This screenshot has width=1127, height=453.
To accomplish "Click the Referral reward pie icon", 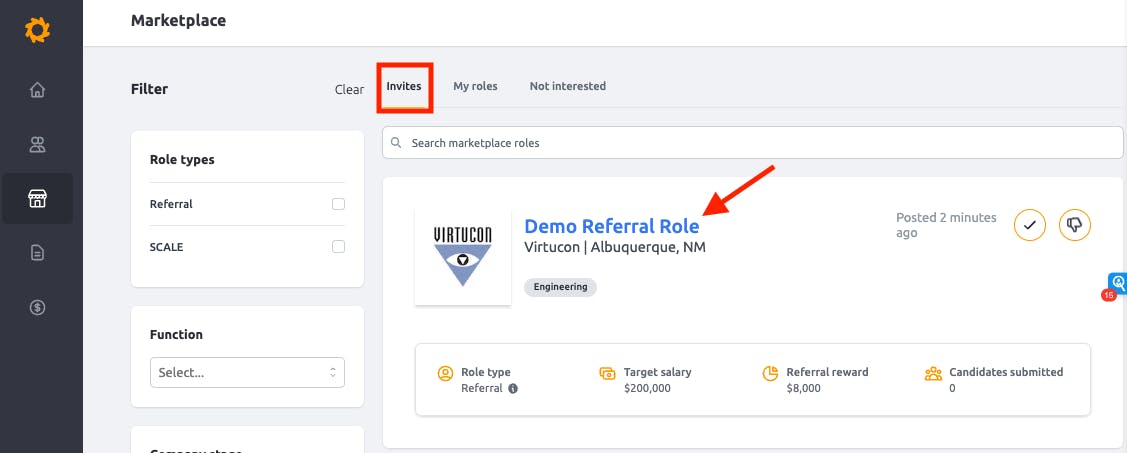I will (770, 373).
